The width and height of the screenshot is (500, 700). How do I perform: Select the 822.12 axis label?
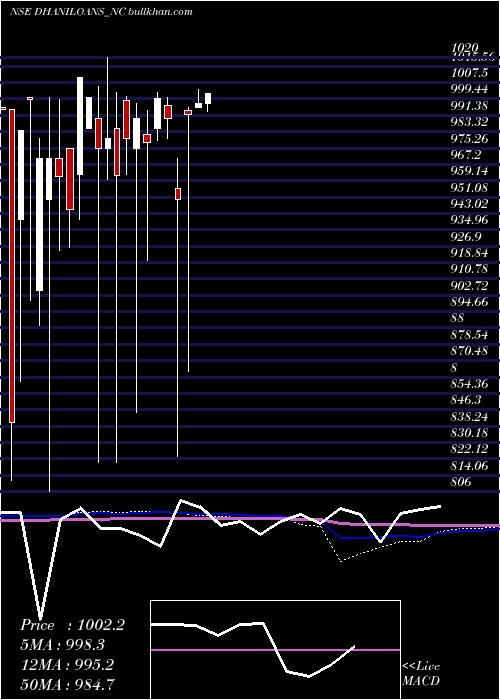tap(469, 449)
